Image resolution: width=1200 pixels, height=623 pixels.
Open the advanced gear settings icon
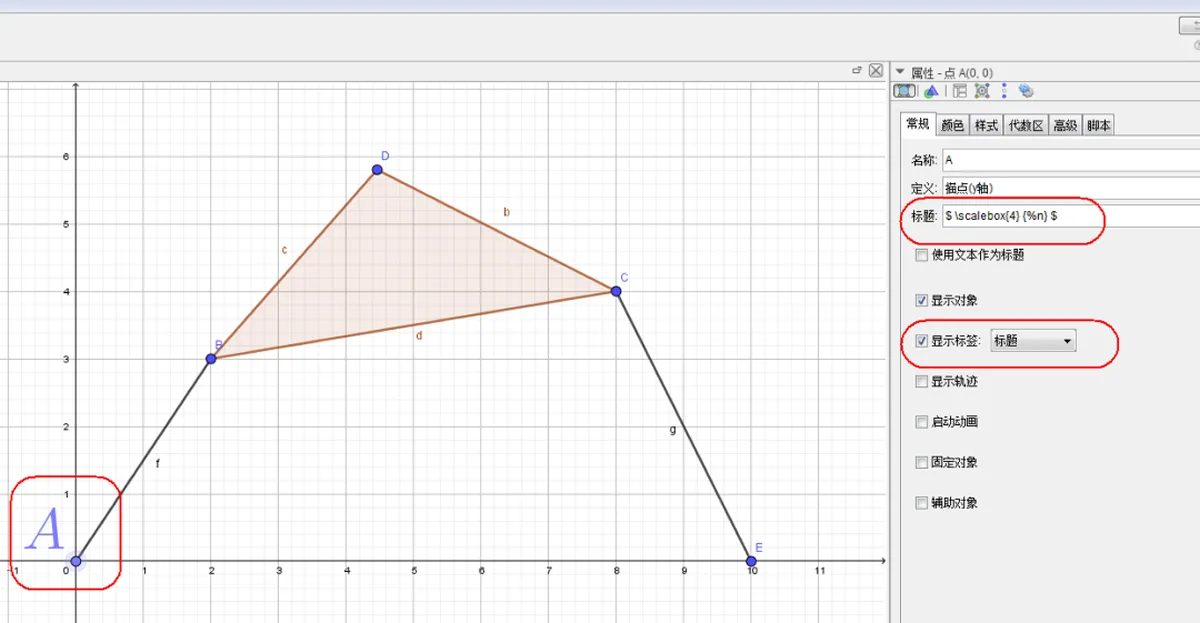click(x=1026, y=91)
